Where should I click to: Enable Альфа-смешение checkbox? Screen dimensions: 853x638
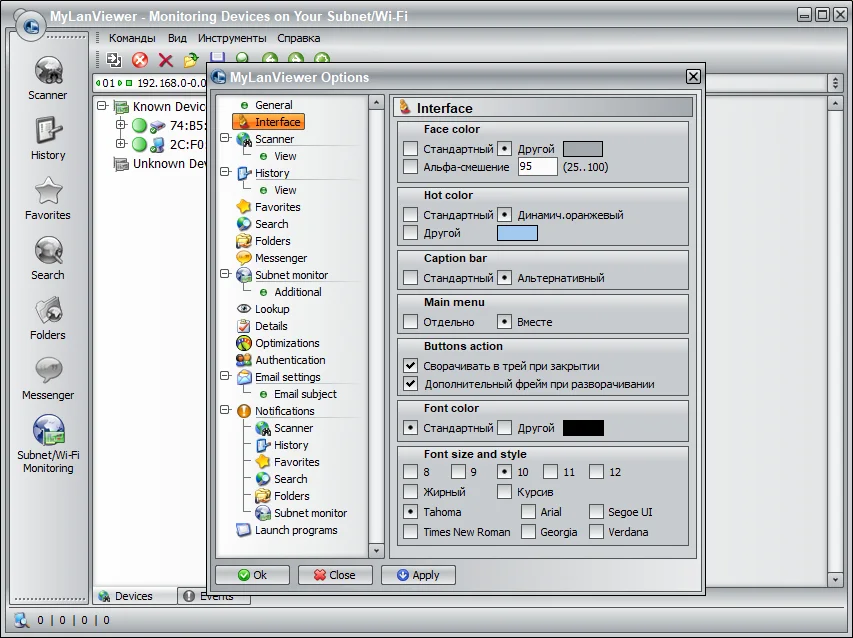pyautogui.click(x=411, y=166)
